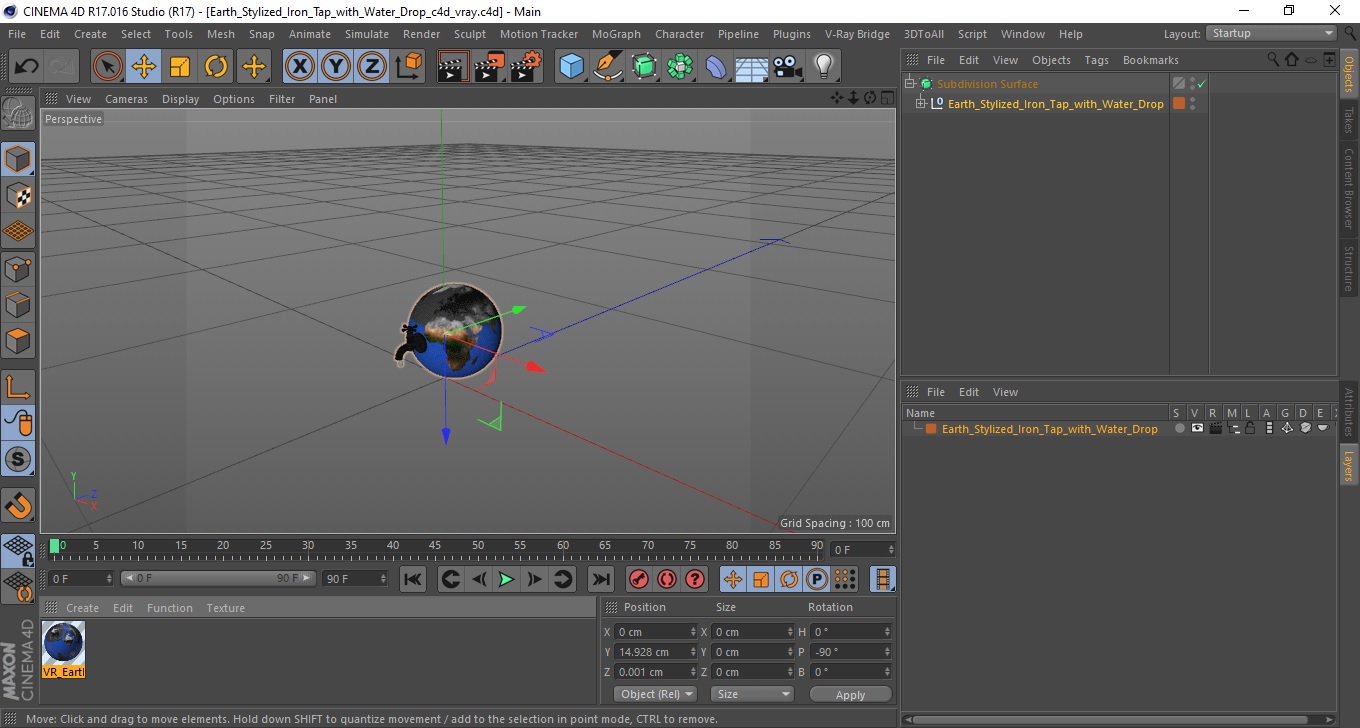Open the Layout dropdown

coord(1271,33)
